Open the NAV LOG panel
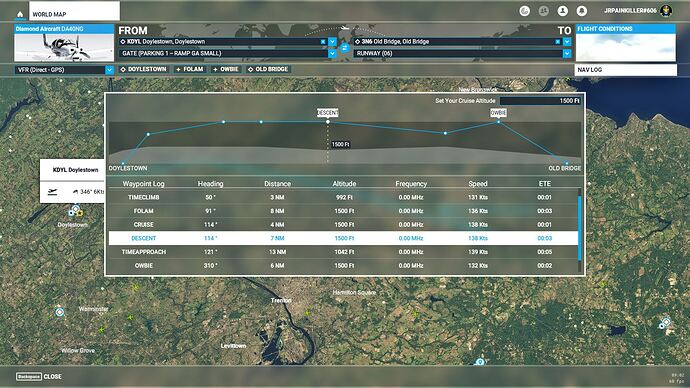 tap(625, 70)
